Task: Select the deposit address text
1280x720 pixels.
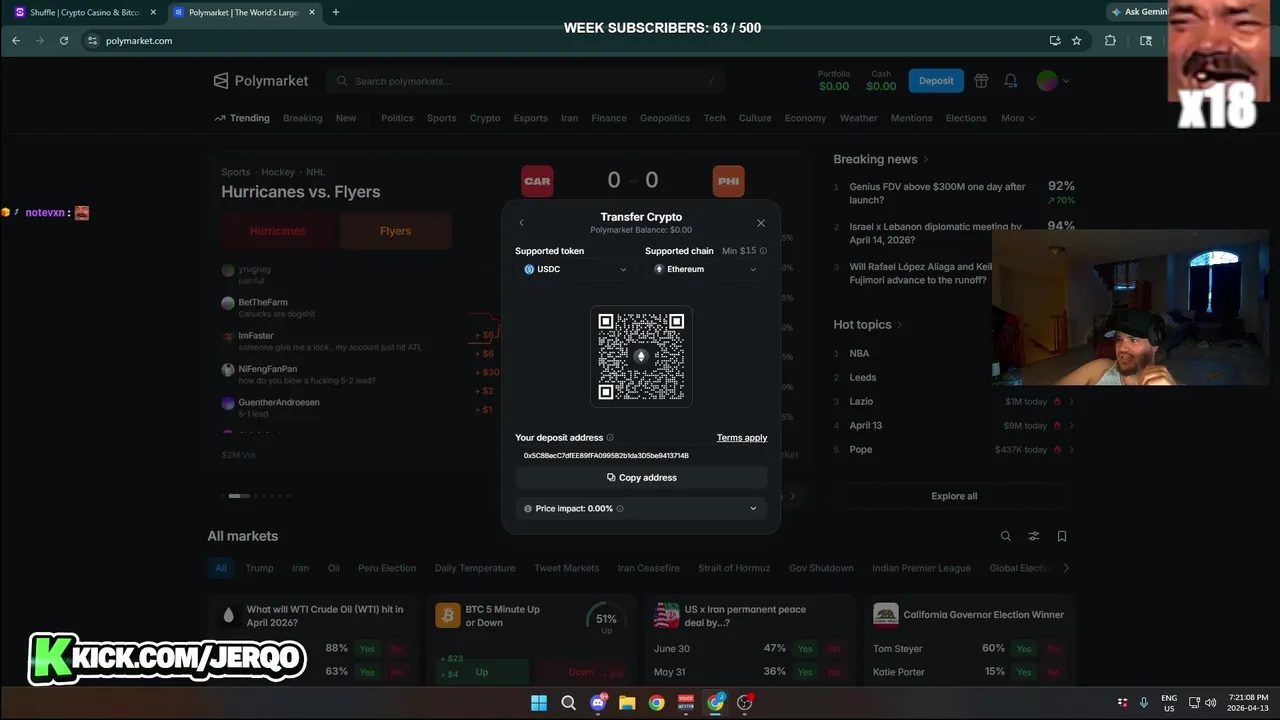Action: click(606, 455)
